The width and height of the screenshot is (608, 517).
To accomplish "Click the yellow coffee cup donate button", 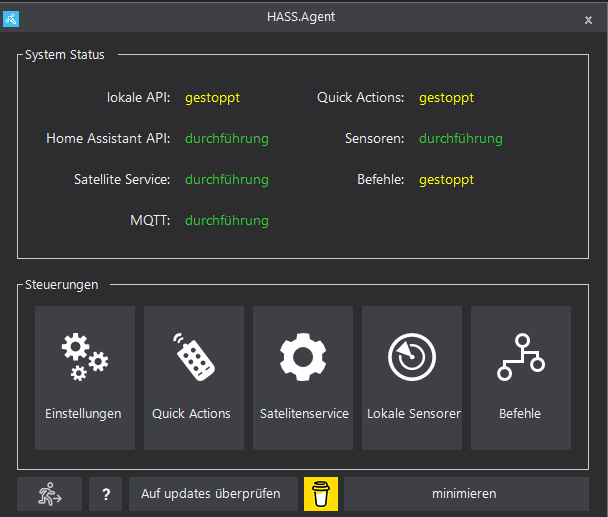I will point(321,494).
